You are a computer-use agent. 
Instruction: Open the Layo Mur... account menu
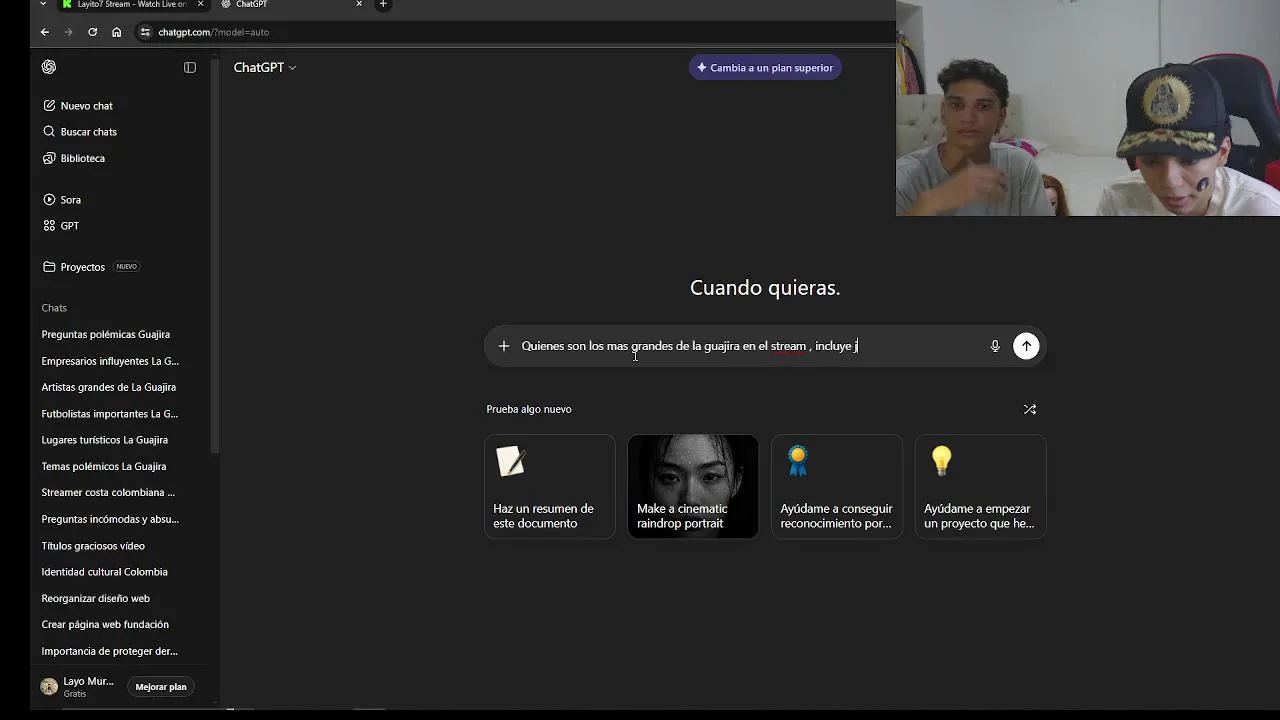80,687
